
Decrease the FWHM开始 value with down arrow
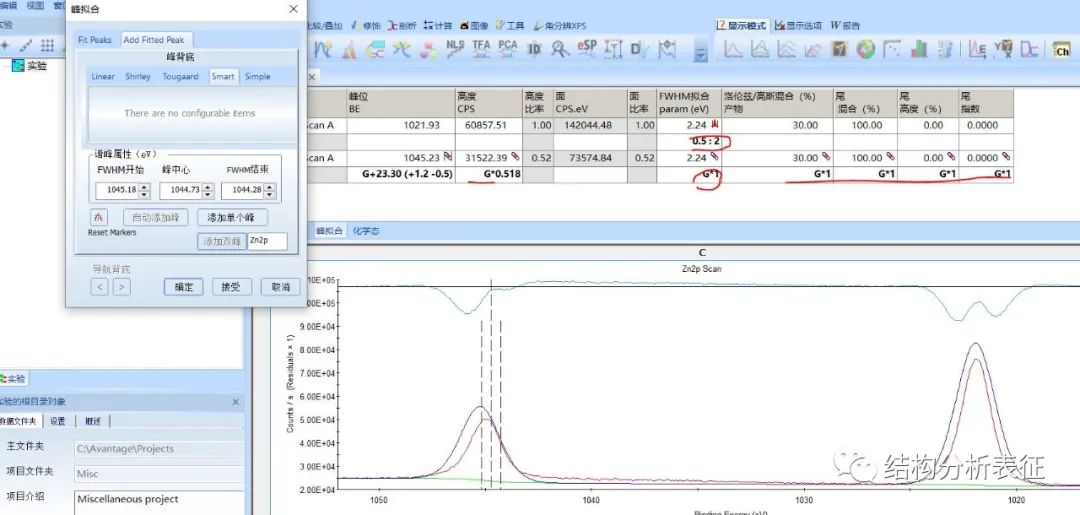pyautogui.click(x=144, y=195)
